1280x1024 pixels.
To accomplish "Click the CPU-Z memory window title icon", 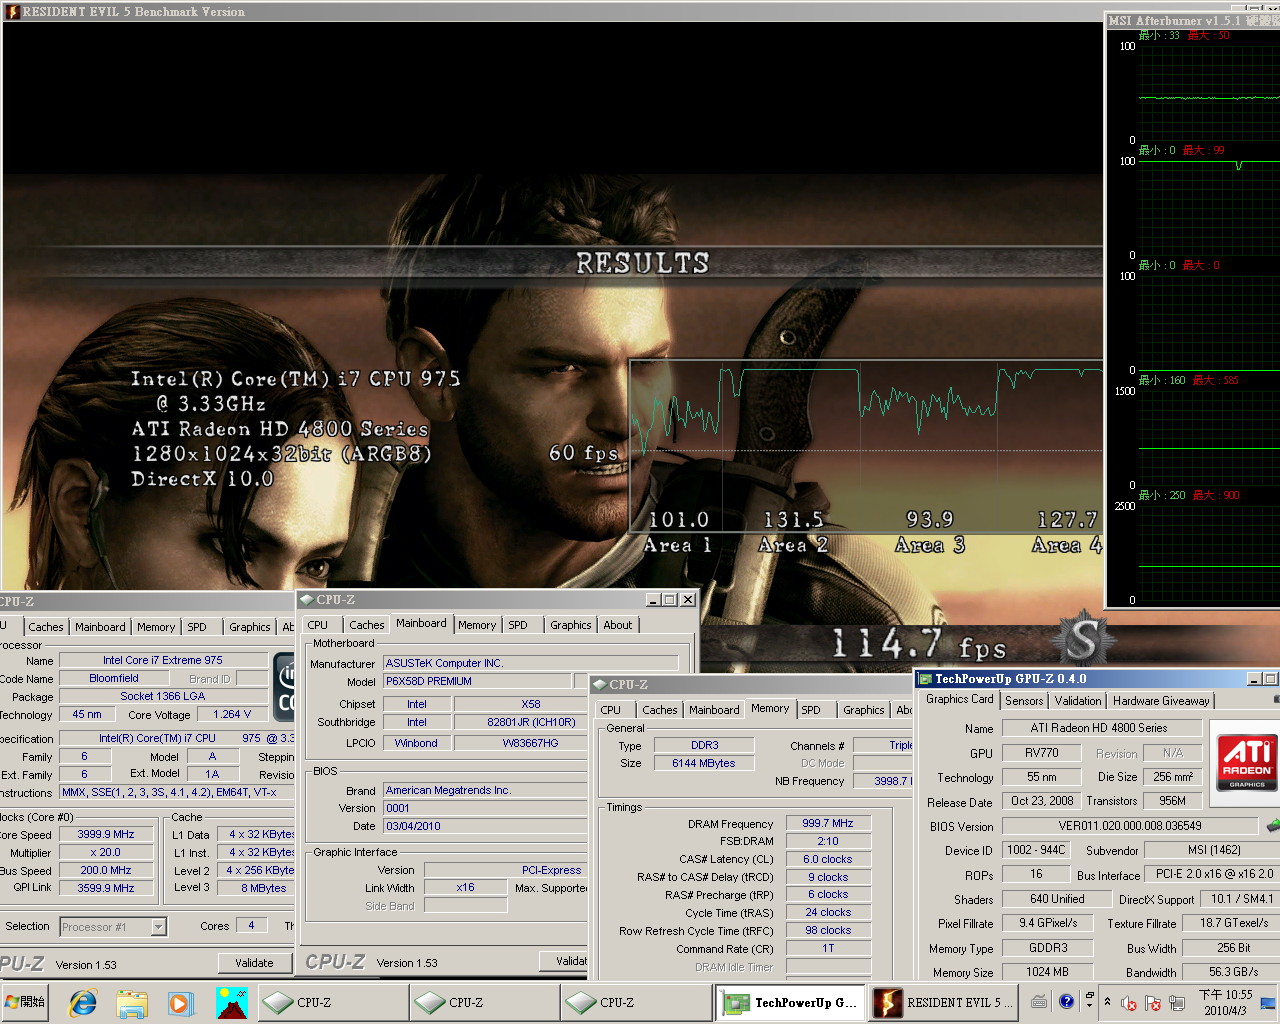I will point(600,685).
